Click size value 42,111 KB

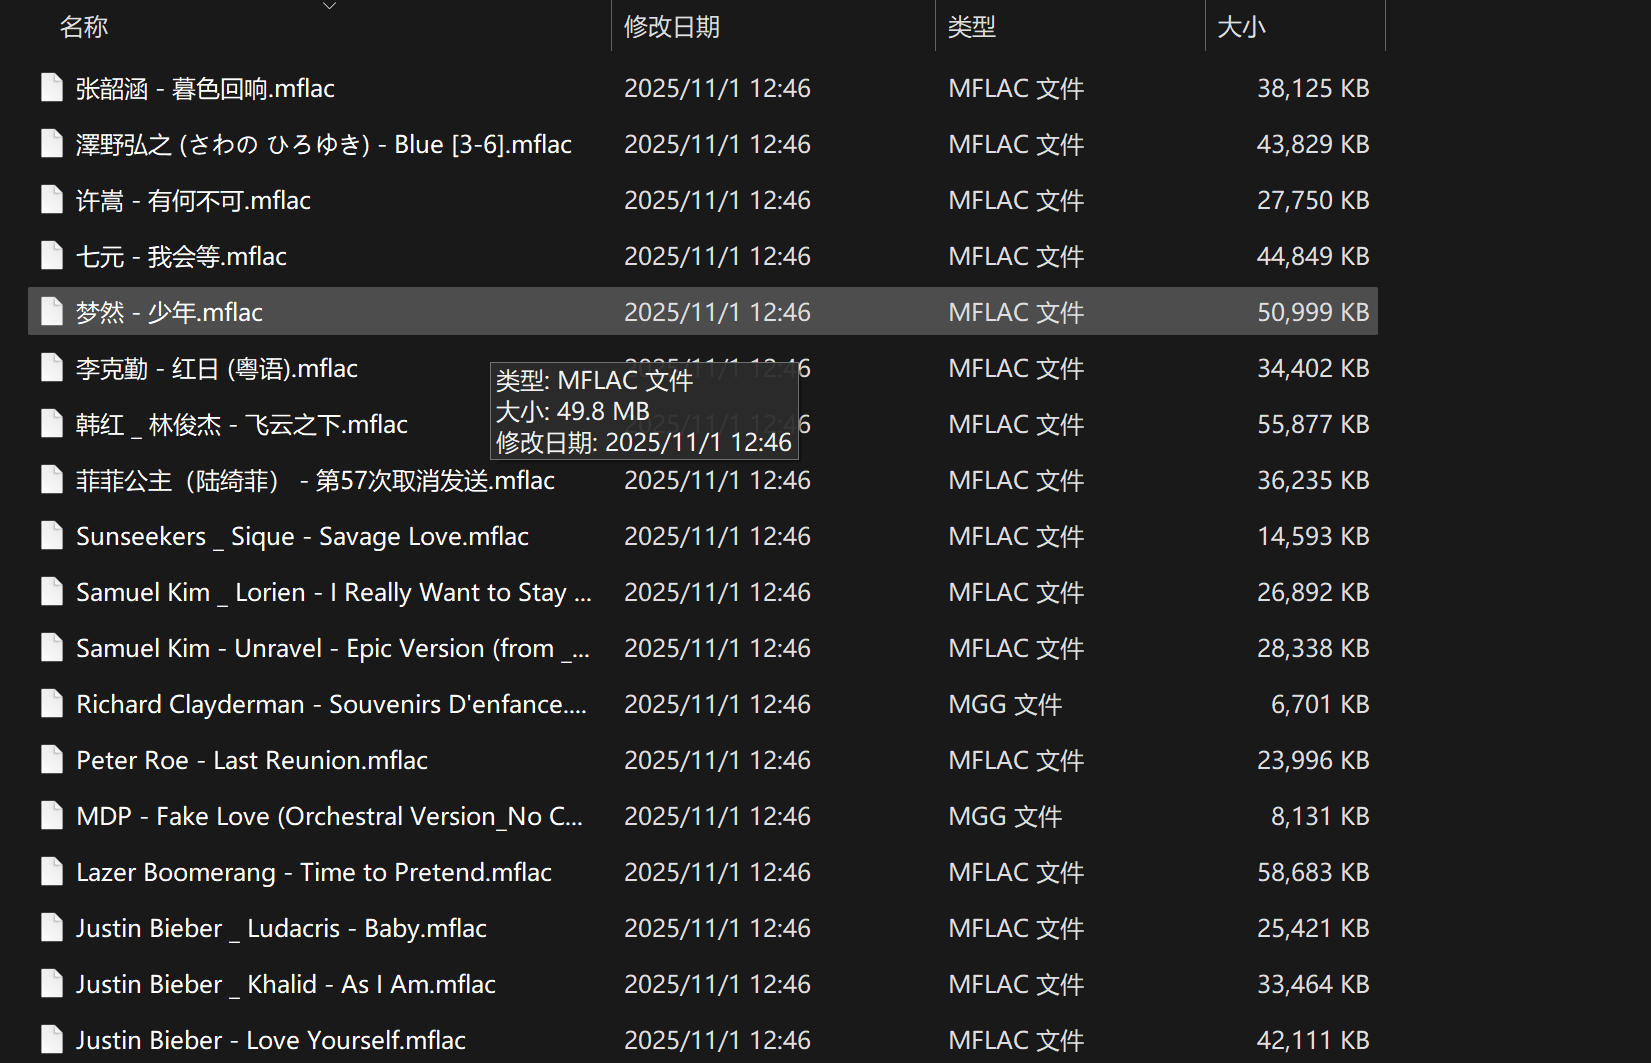[1313, 1040]
